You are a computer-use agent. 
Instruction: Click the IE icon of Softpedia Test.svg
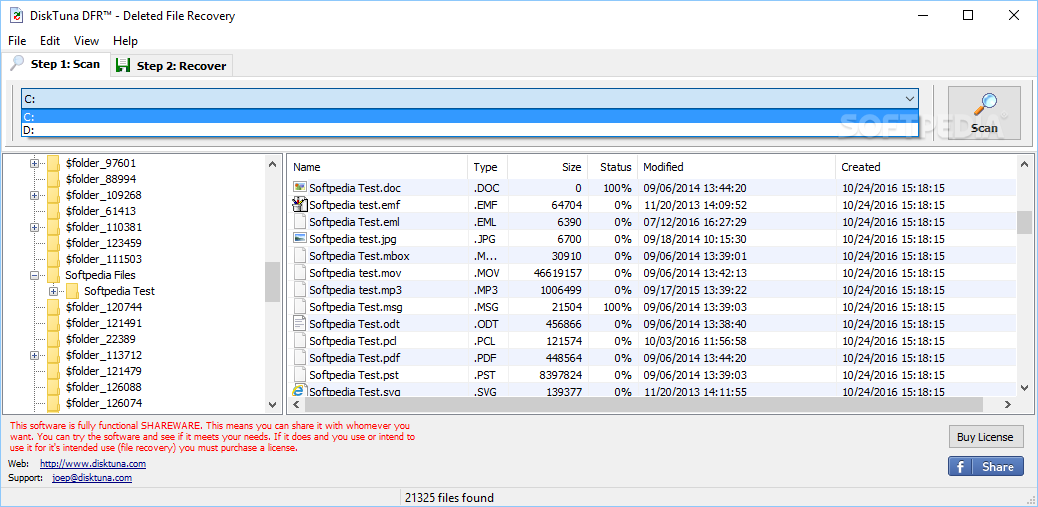pyautogui.click(x=299, y=391)
